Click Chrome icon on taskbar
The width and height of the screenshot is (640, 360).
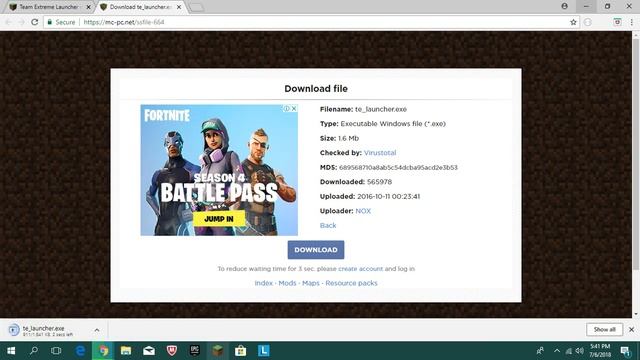click(103, 351)
